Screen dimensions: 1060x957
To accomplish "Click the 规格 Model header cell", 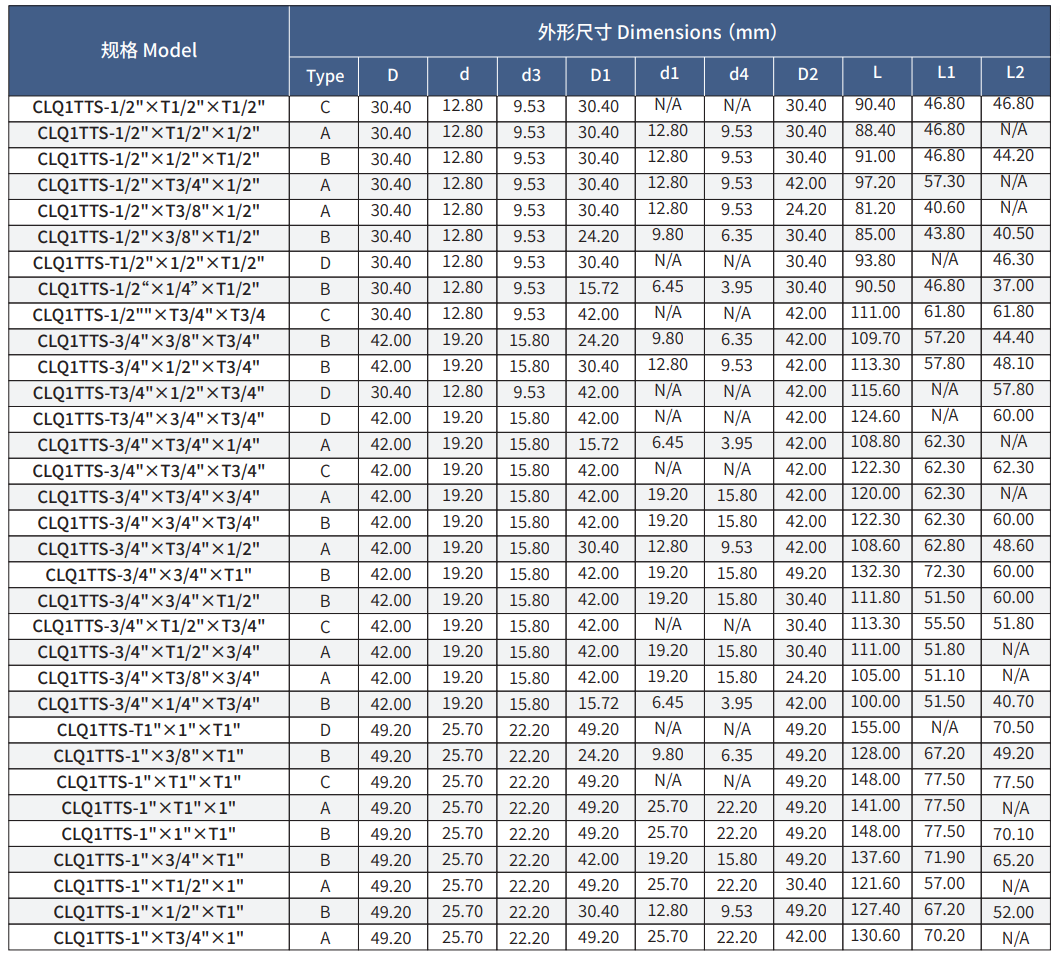I will tap(149, 51).
